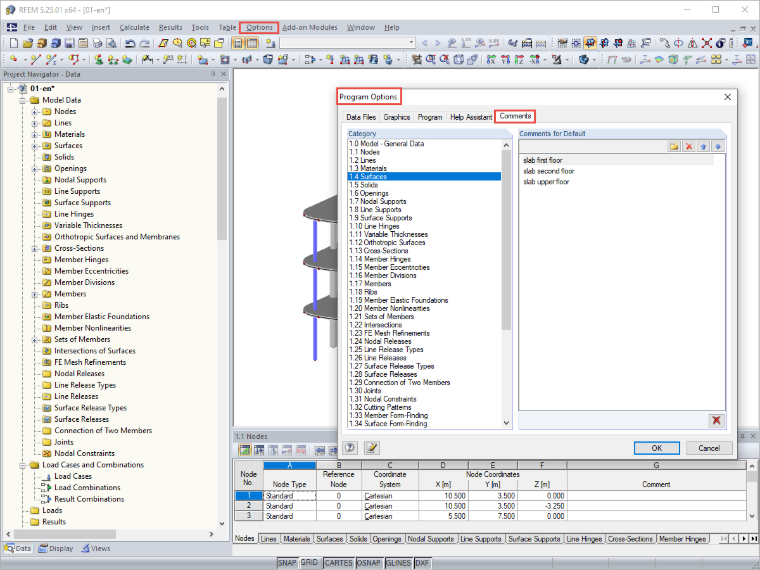Toggle GLINES in the status bar
760x570 pixels.
click(398, 563)
